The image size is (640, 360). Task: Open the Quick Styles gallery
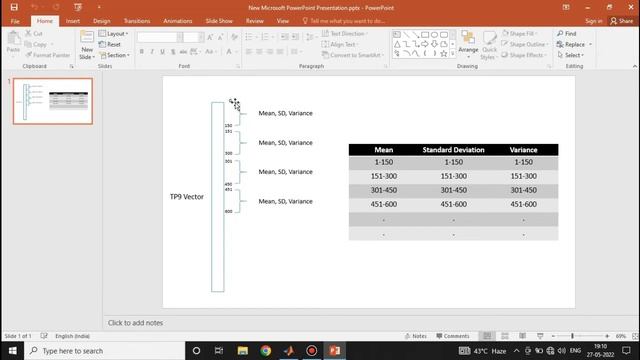tap(489, 45)
